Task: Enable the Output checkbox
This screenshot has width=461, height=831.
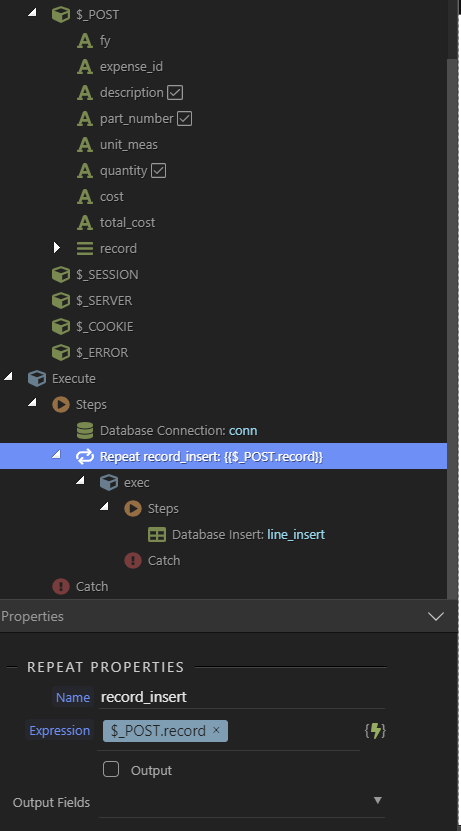Action: click(x=111, y=769)
